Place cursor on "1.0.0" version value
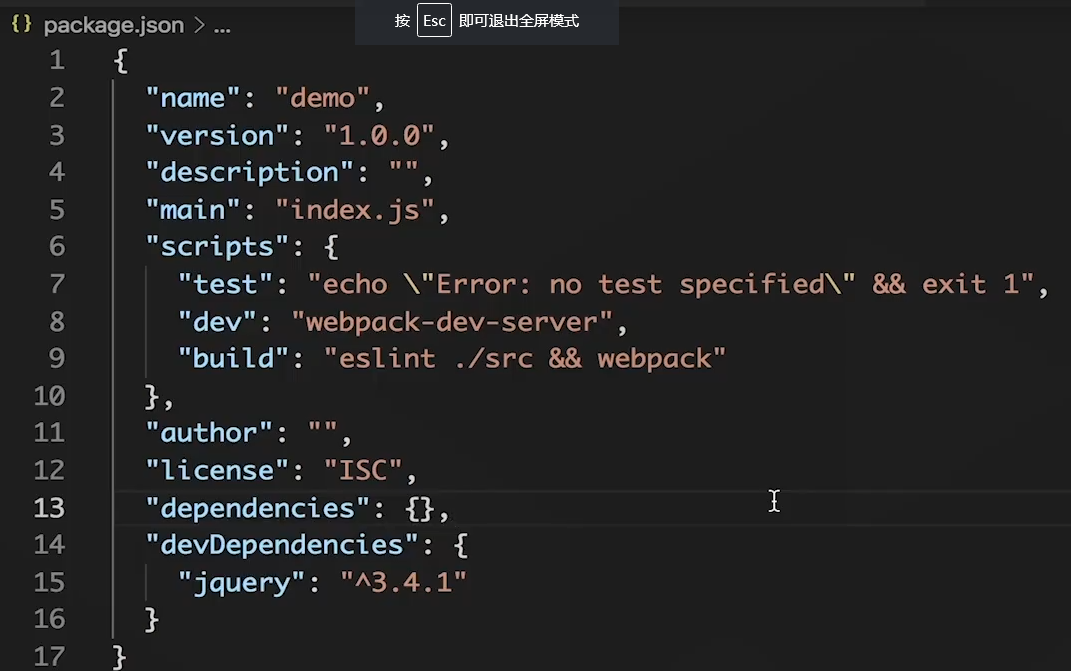The width and height of the screenshot is (1071, 671). pos(379,135)
